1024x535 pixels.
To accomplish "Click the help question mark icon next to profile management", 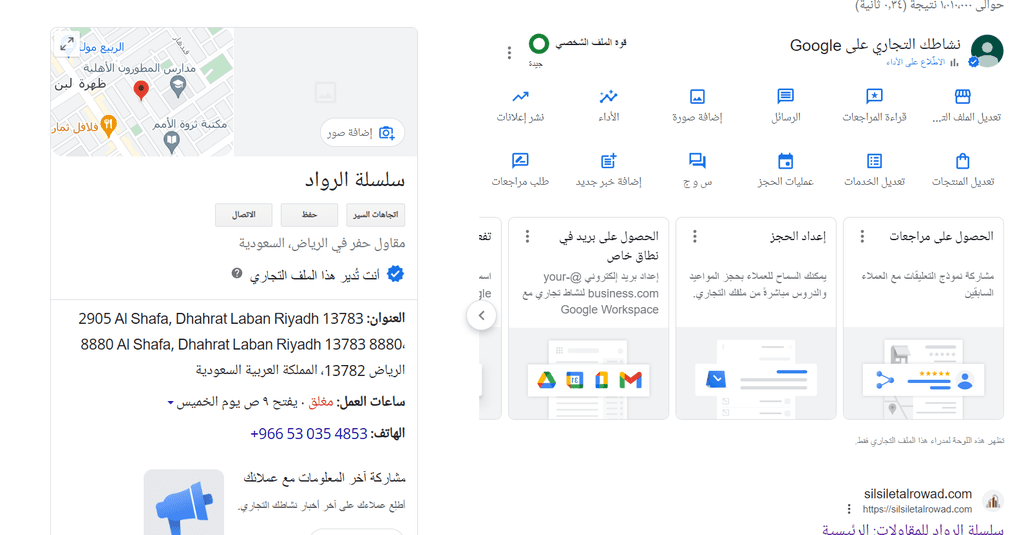I will tap(237, 273).
